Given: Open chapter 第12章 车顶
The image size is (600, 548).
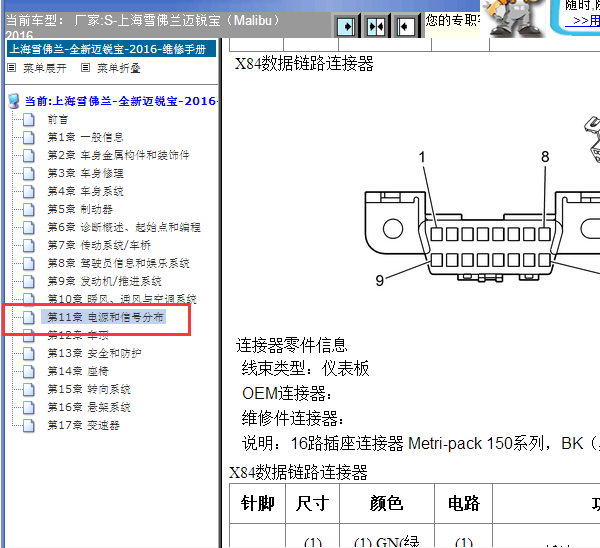Looking at the screenshot, I should tap(78, 335).
